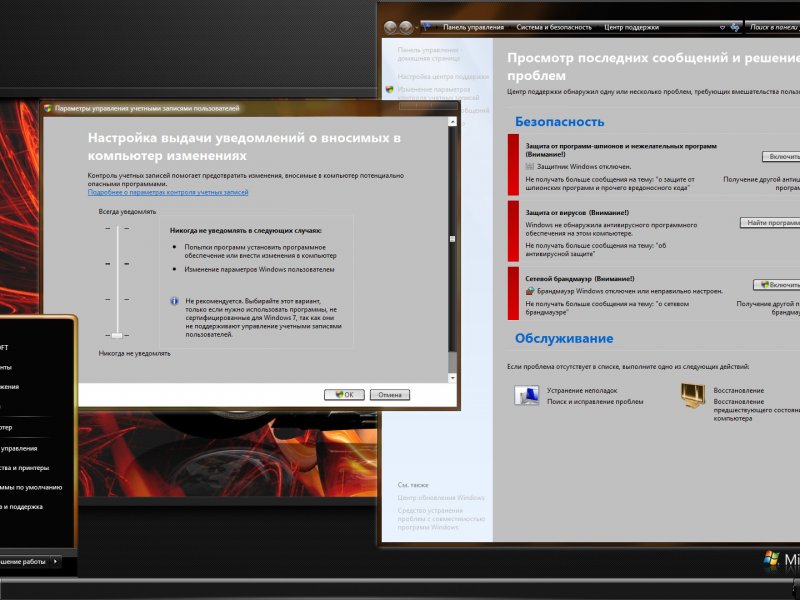Click UAC dialog scrollbar down arrow
Screen dimensions: 800x600
[452, 378]
